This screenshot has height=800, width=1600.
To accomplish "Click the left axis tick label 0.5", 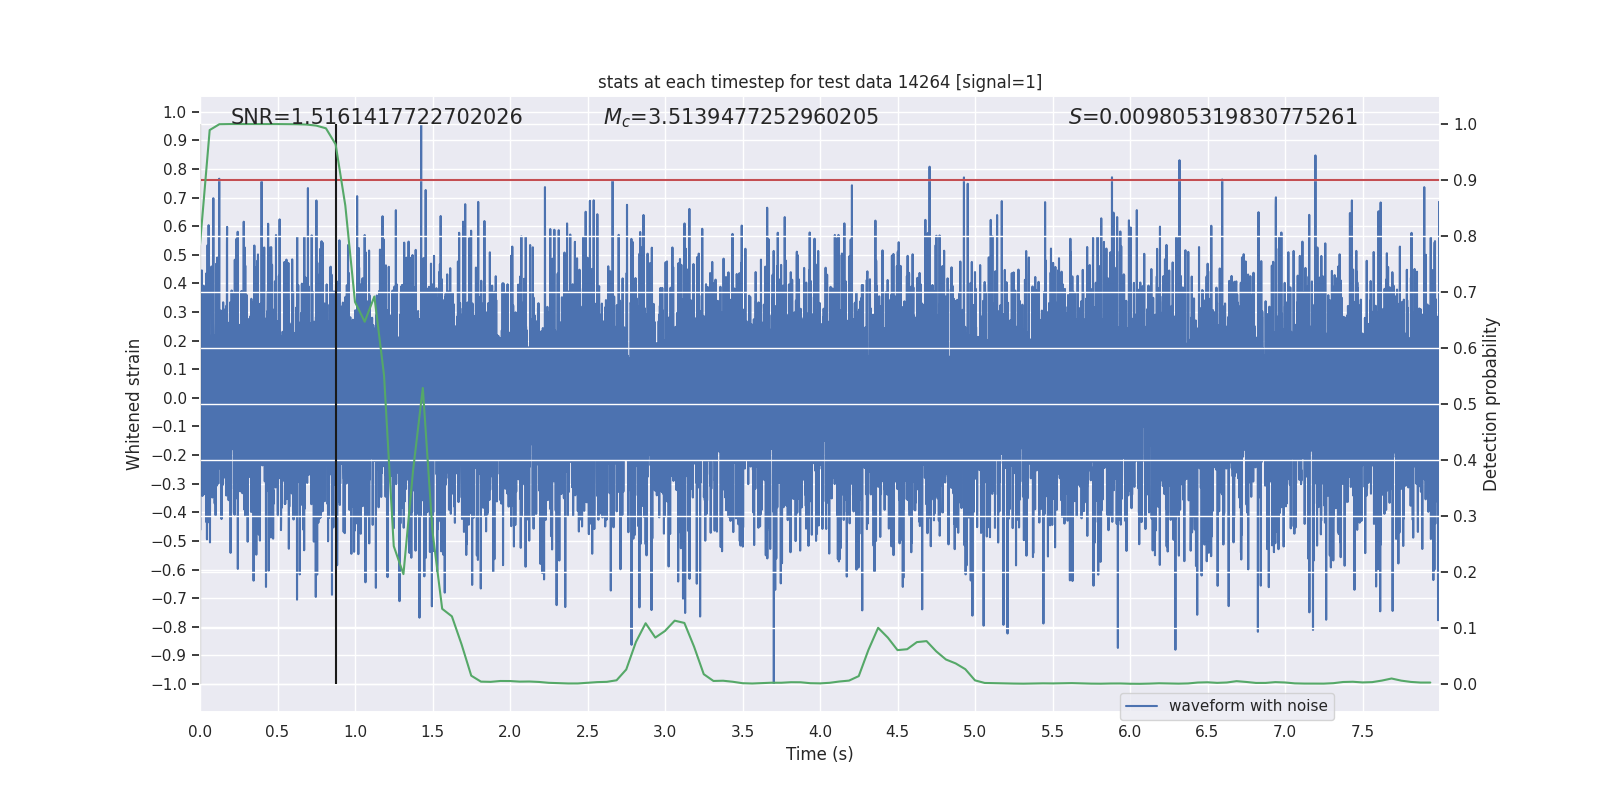I will [175, 255].
